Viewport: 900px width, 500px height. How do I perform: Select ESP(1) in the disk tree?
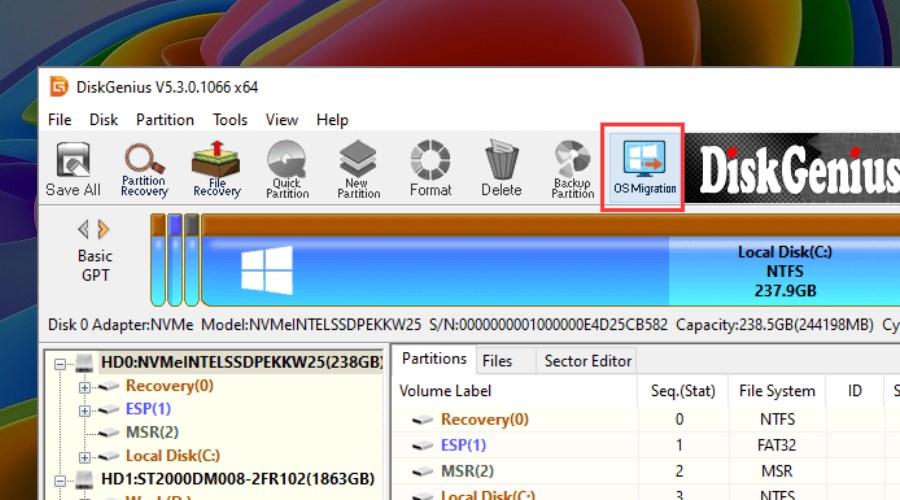[148, 409]
